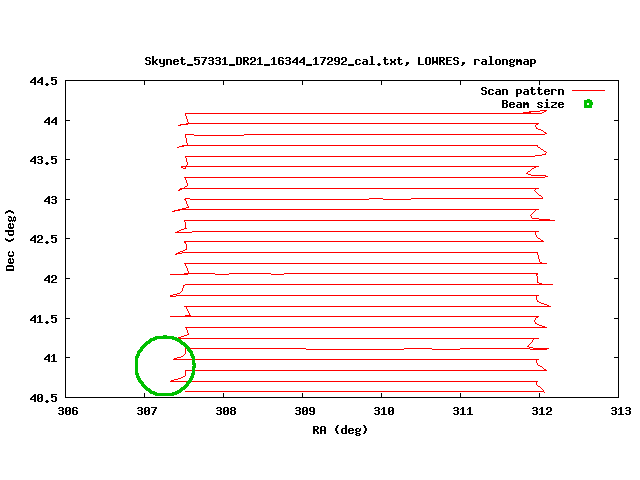
Task: Click the x-axis tick label 307
Action: point(147,411)
